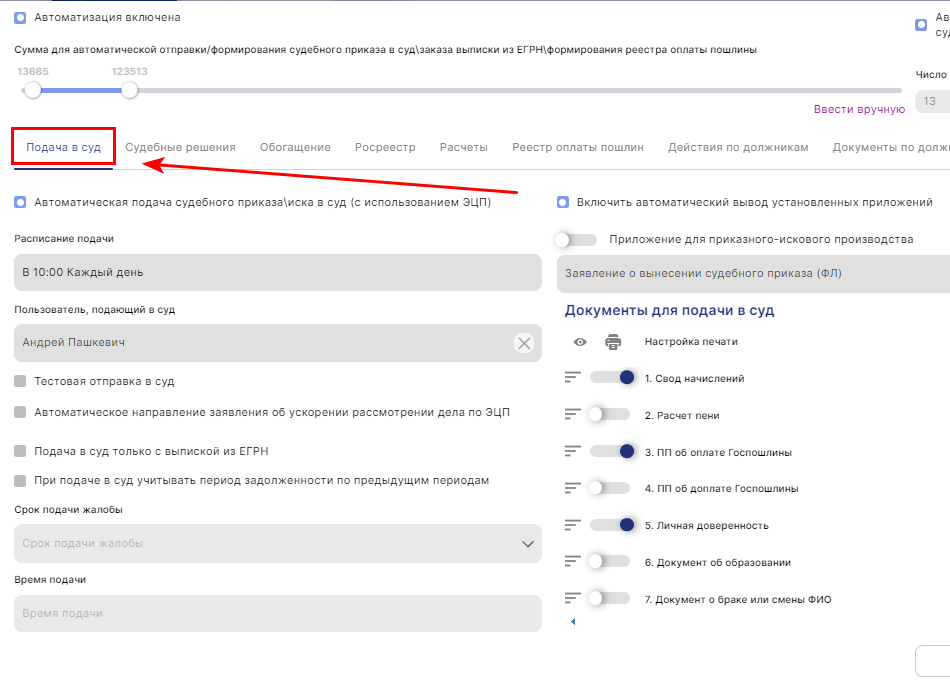950x687 pixels.
Task: Click the small blue left arrow below documents
Action: tap(573, 622)
